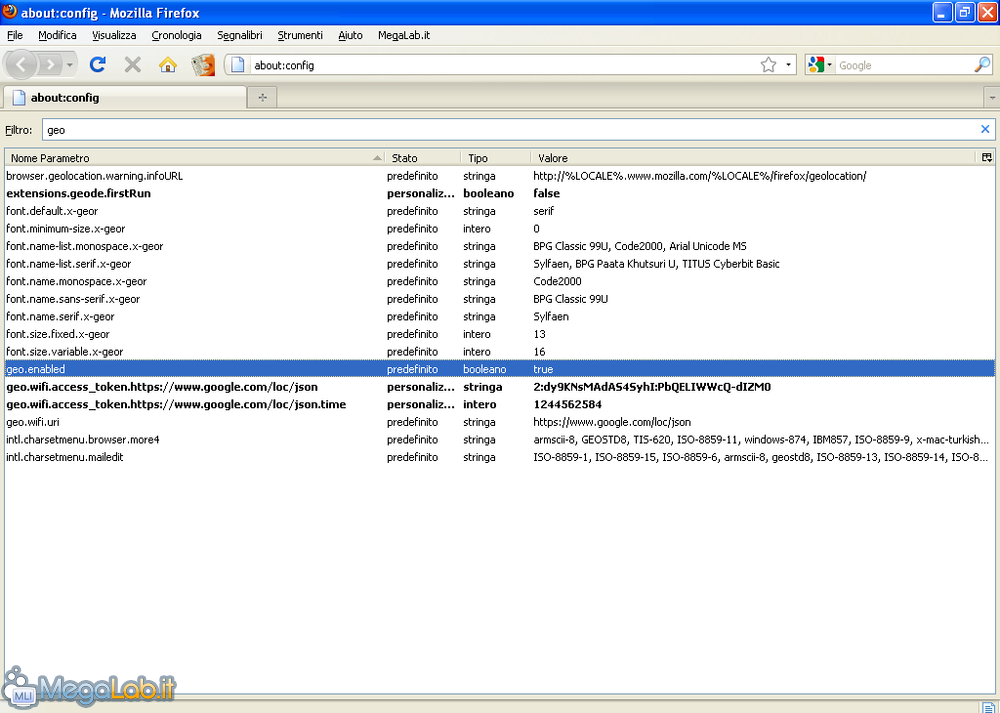Click the about:config address bar field

pyautogui.click(x=504, y=65)
